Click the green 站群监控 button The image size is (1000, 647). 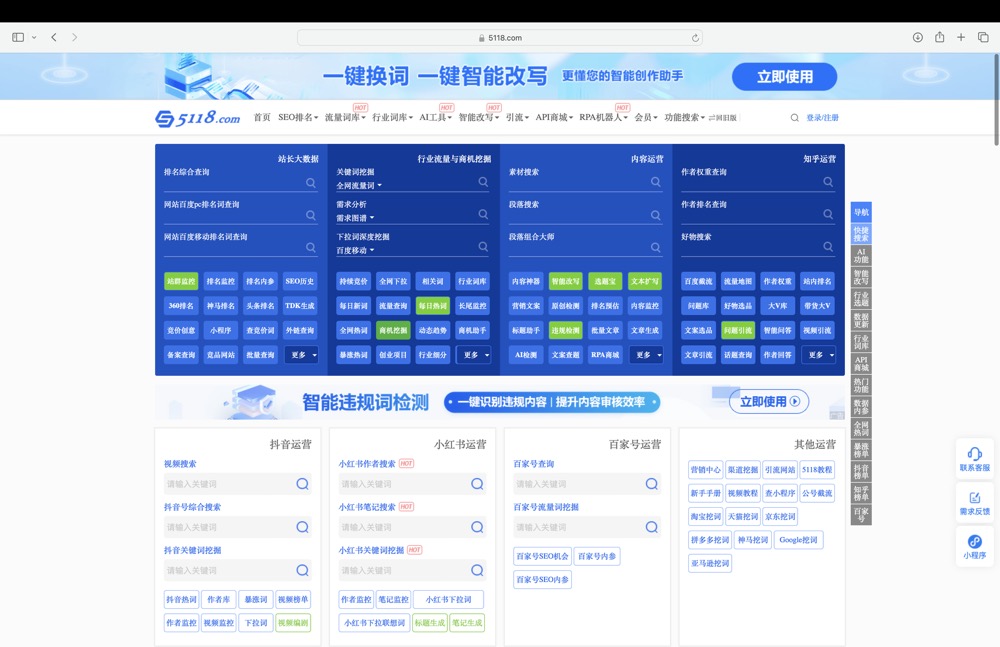181,281
